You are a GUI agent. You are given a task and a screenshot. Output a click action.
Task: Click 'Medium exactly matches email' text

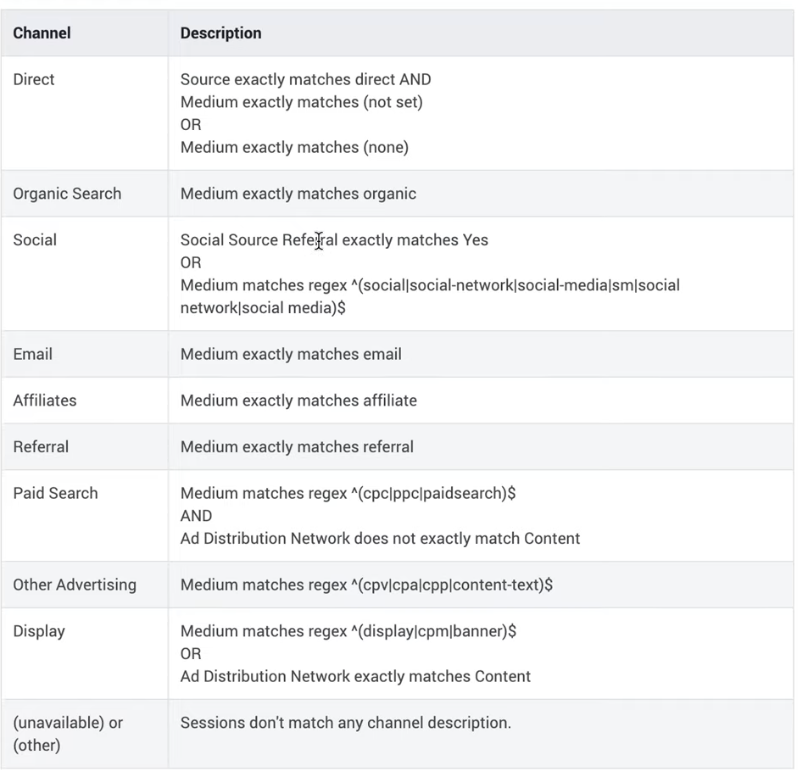pos(291,354)
